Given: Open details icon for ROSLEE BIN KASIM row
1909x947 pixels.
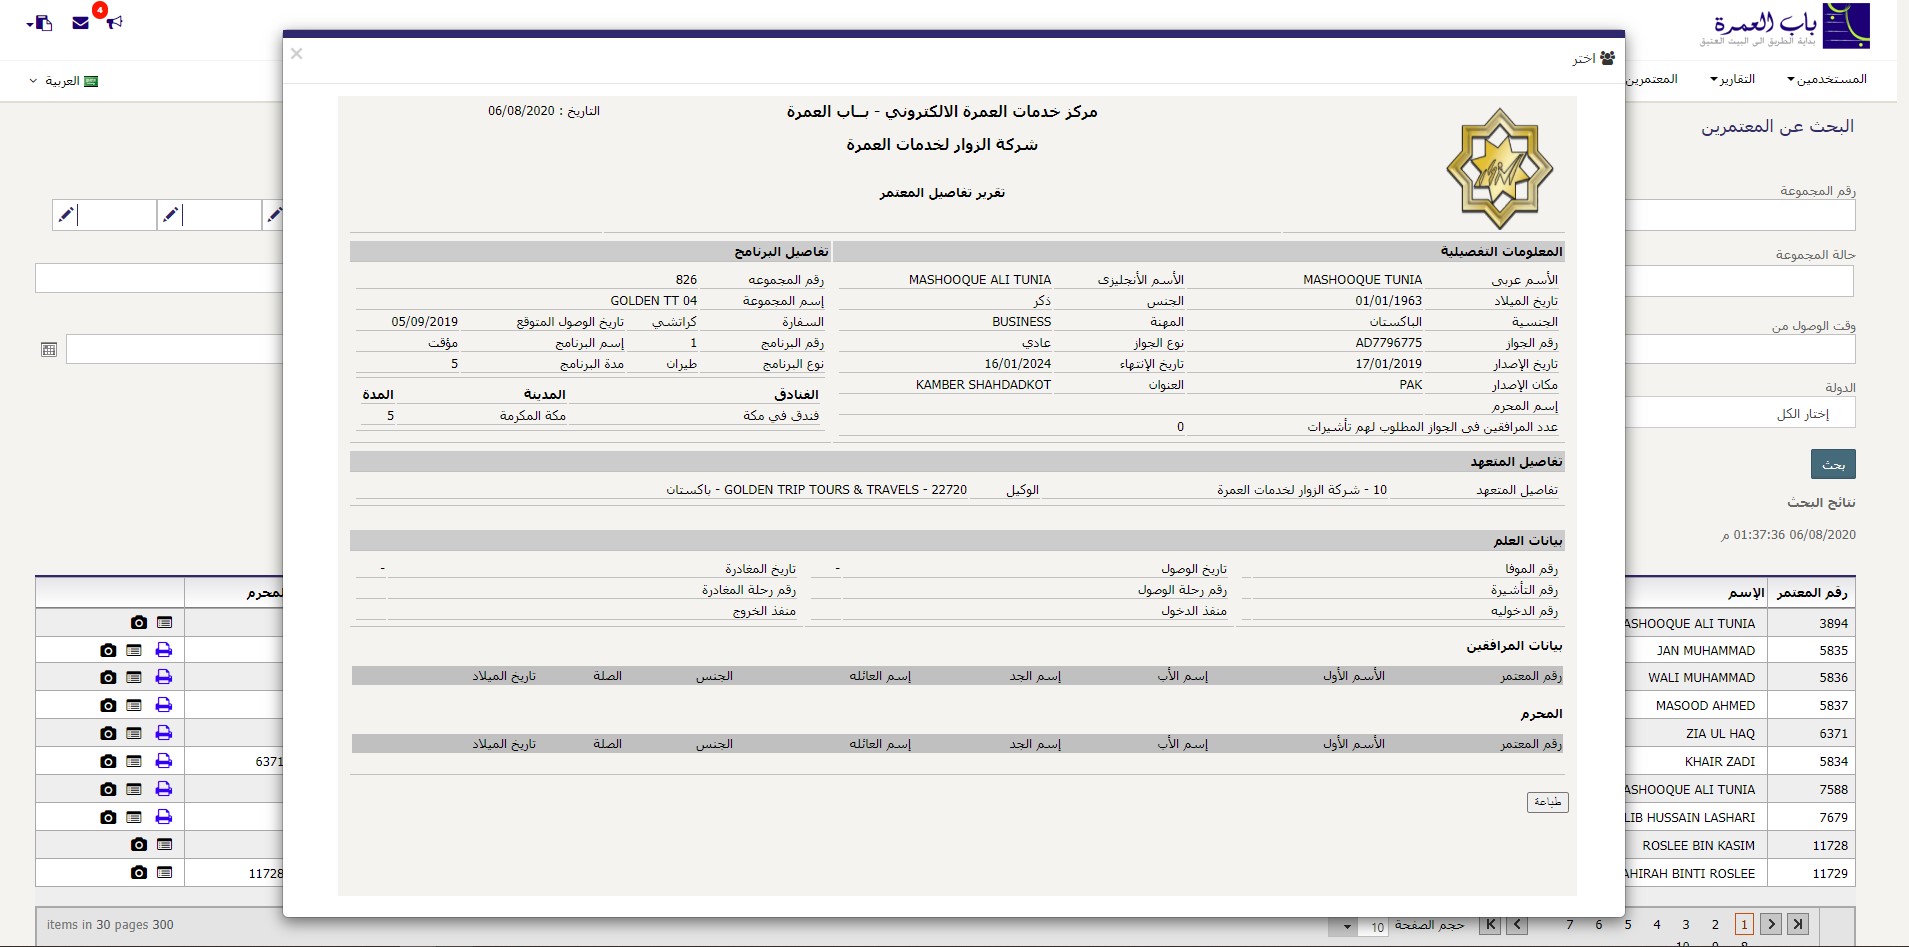Looking at the screenshot, I should pyautogui.click(x=165, y=845).
